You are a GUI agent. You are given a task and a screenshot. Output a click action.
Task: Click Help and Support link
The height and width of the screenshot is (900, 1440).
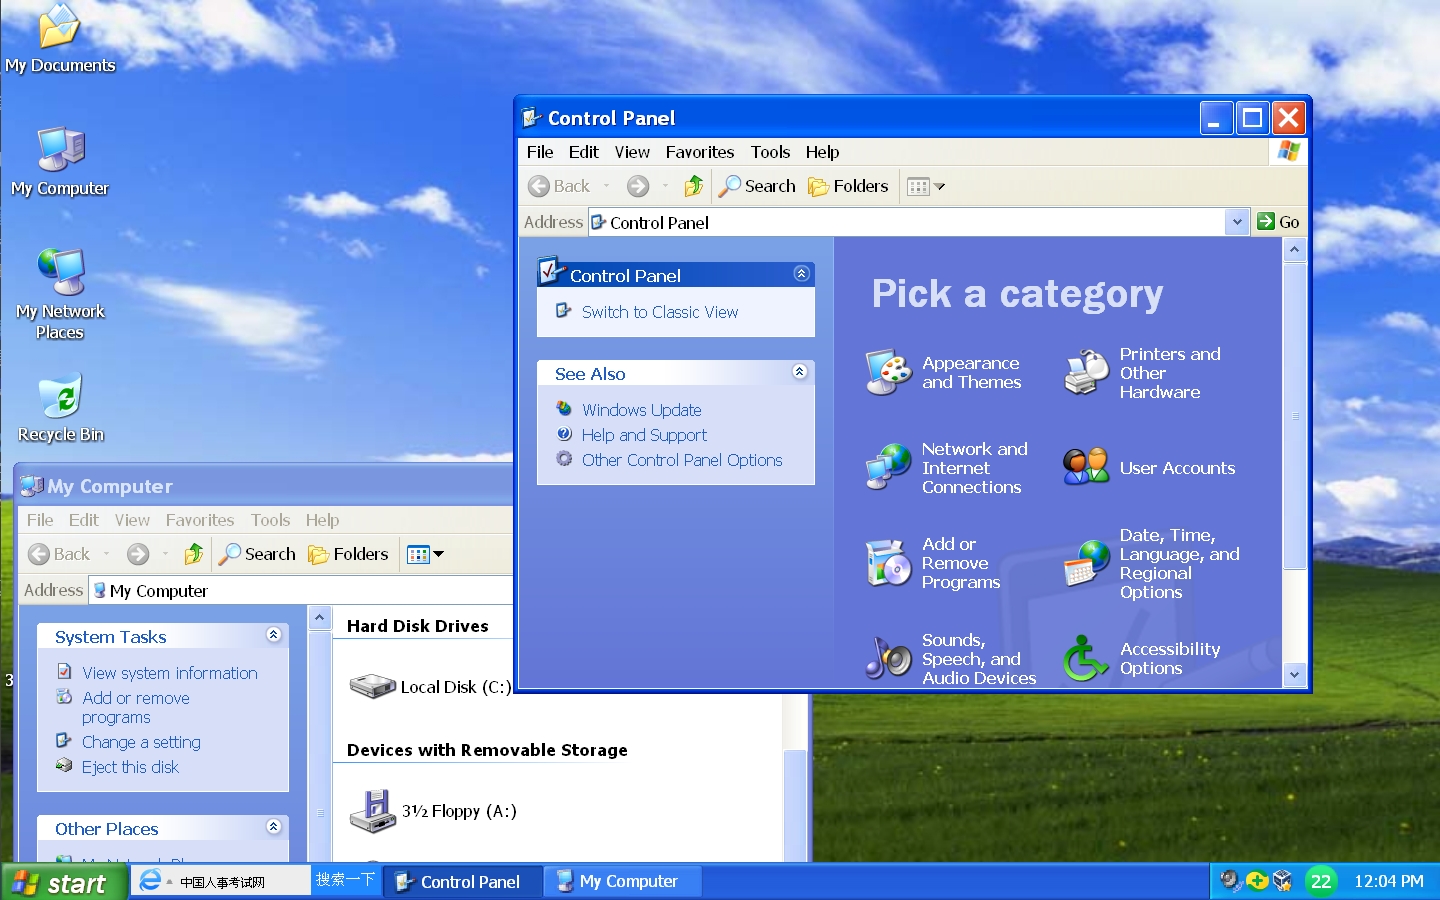[644, 435]
